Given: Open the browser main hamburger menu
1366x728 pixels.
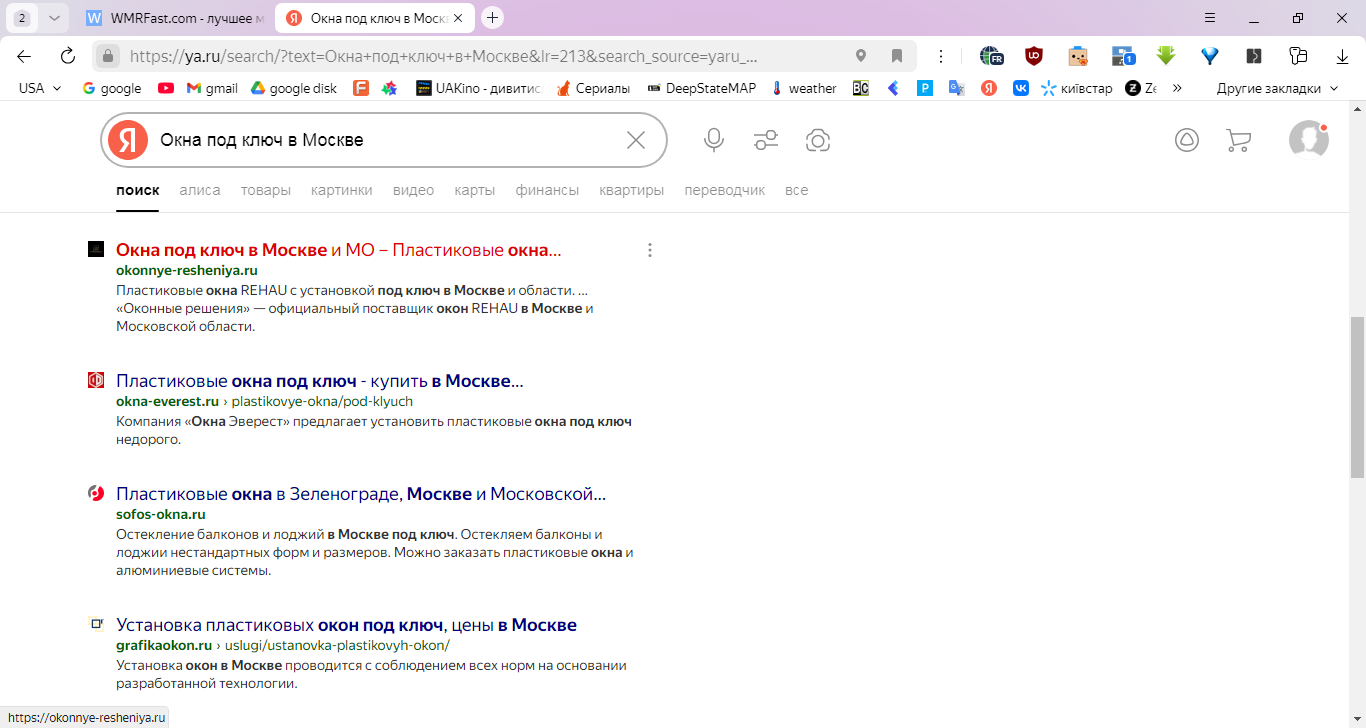Looking at the screenshot, I should click(1210, 18).
